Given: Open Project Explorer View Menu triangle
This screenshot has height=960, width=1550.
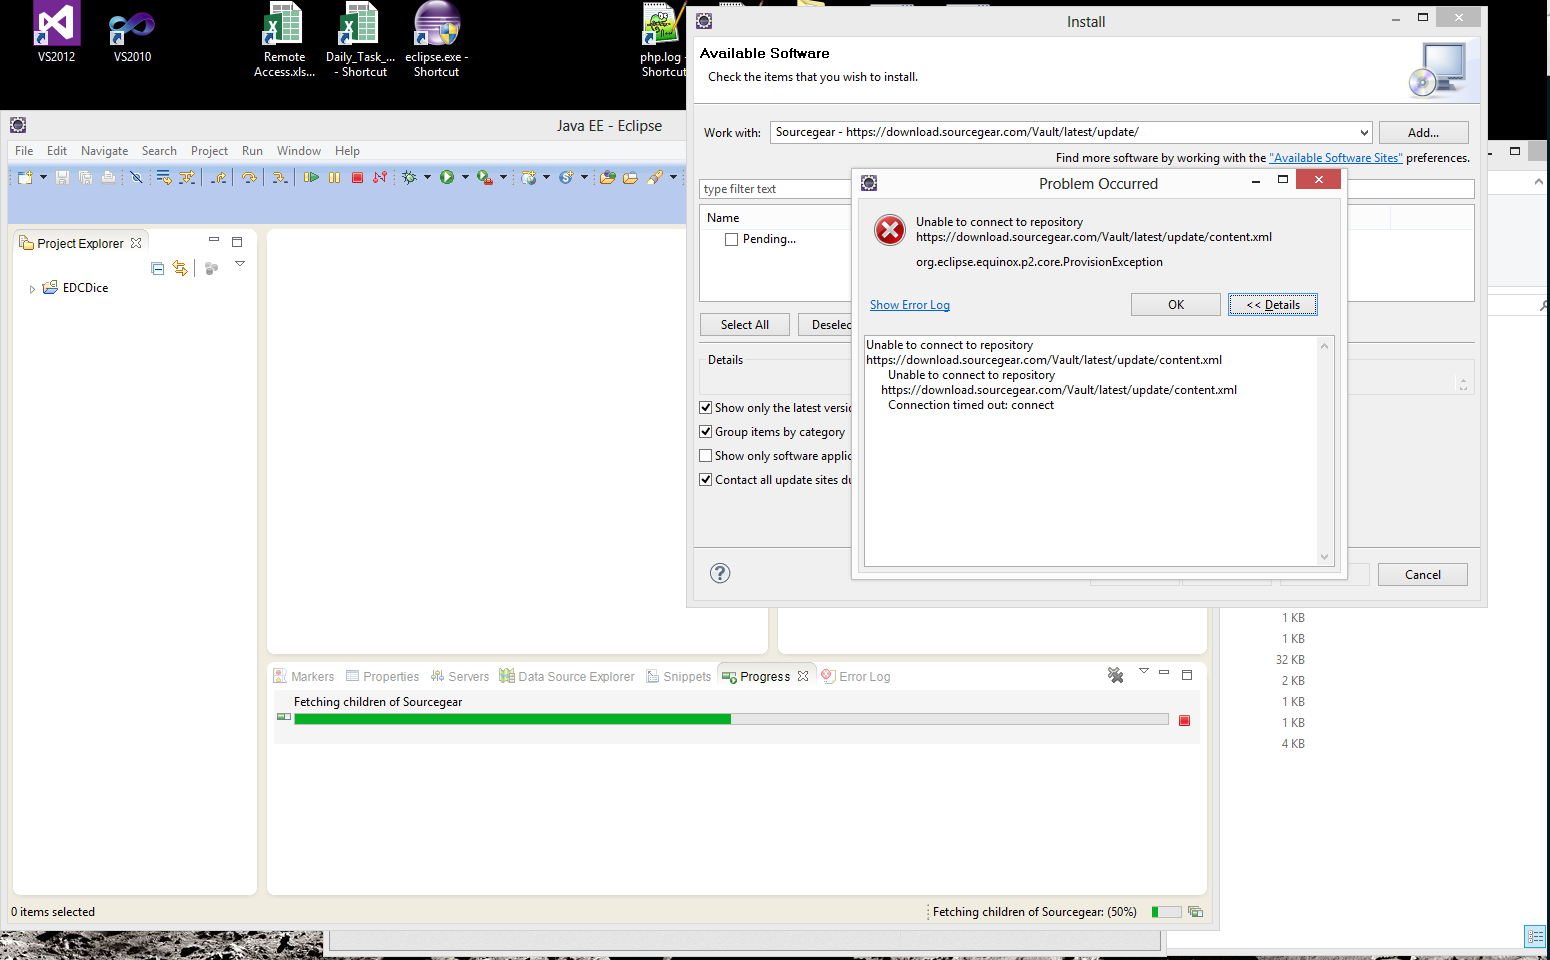Looking at the screenshot, I should tap(240, 264).
